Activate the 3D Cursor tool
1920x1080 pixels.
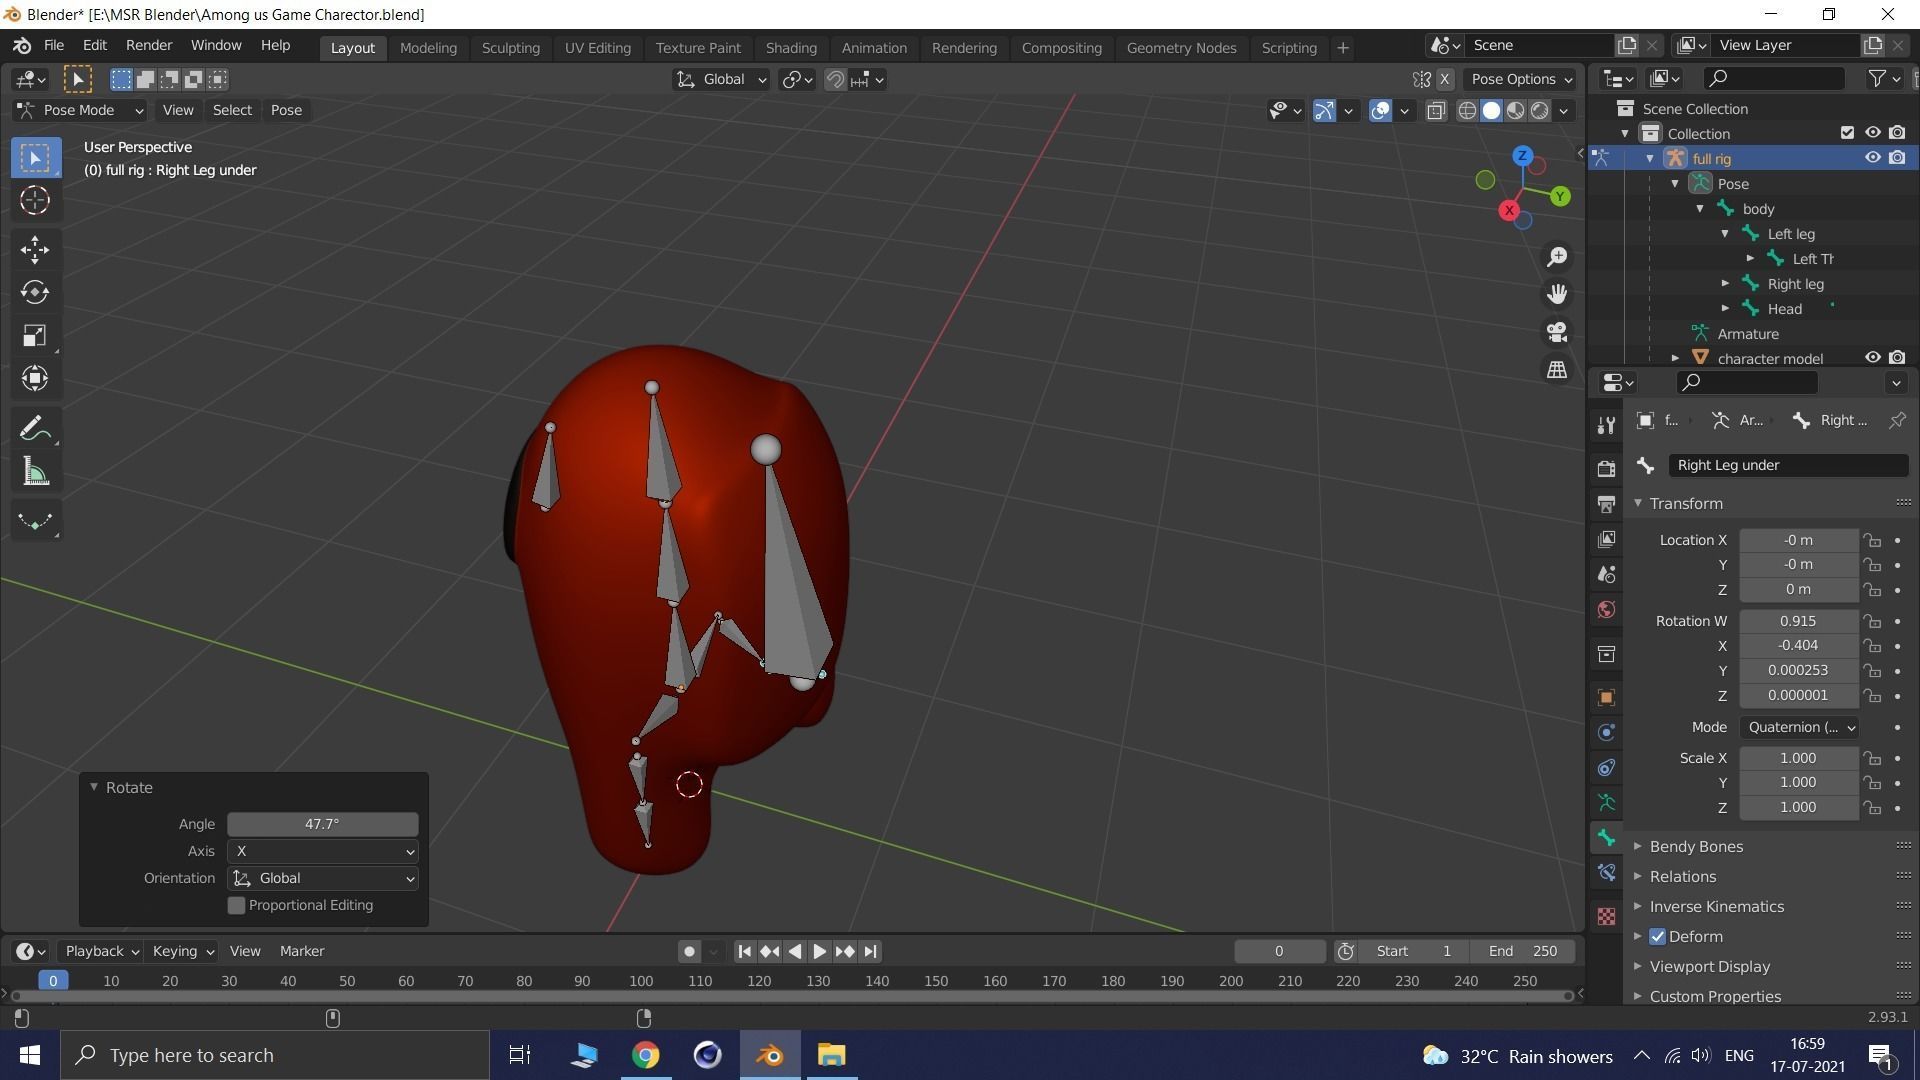click(x=35, y=200)
